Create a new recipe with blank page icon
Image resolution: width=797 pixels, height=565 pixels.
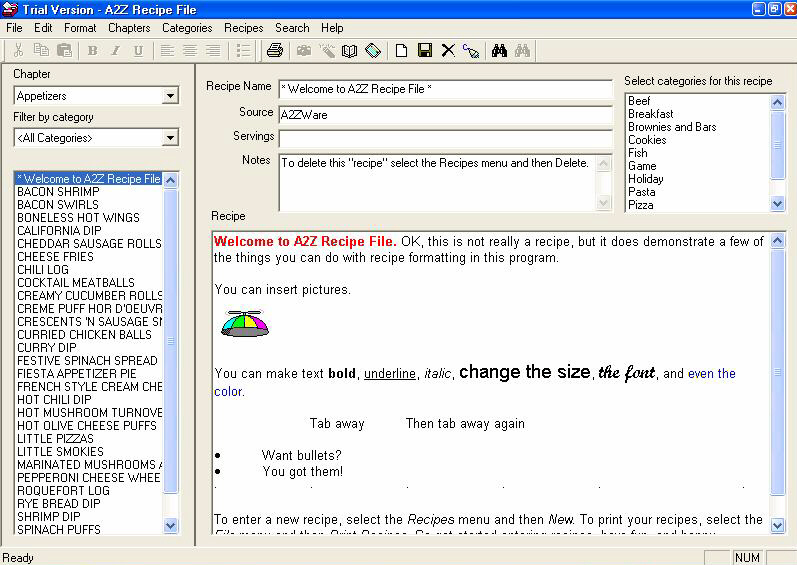coord(402,50)
